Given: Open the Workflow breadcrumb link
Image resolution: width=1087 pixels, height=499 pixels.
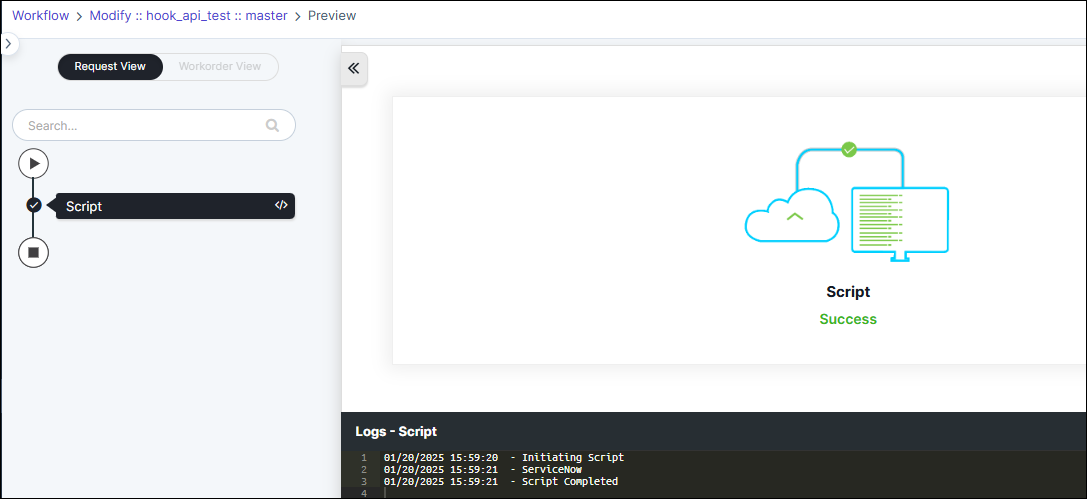Looking at the screenshot, I should click(41, 15).
